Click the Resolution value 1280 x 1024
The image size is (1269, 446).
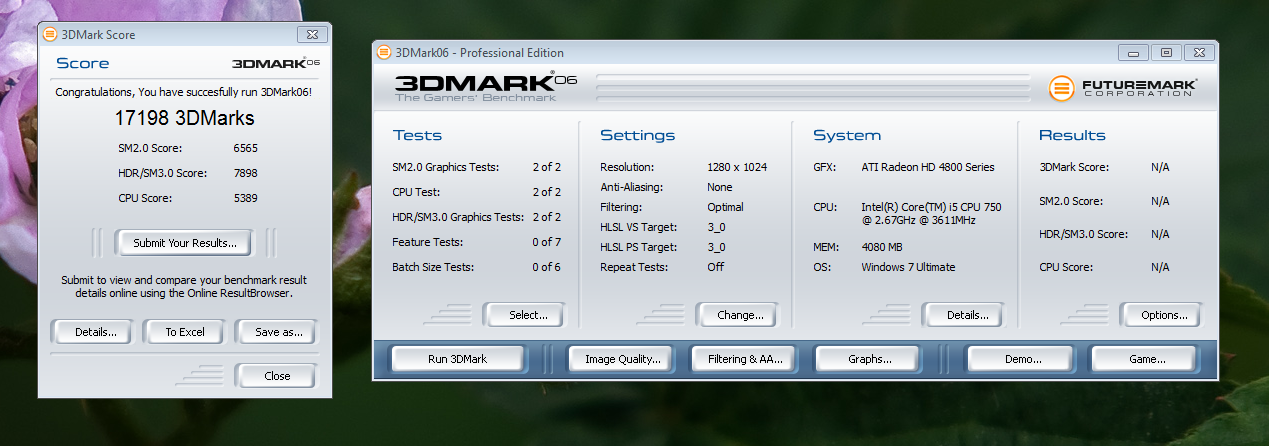737,167
